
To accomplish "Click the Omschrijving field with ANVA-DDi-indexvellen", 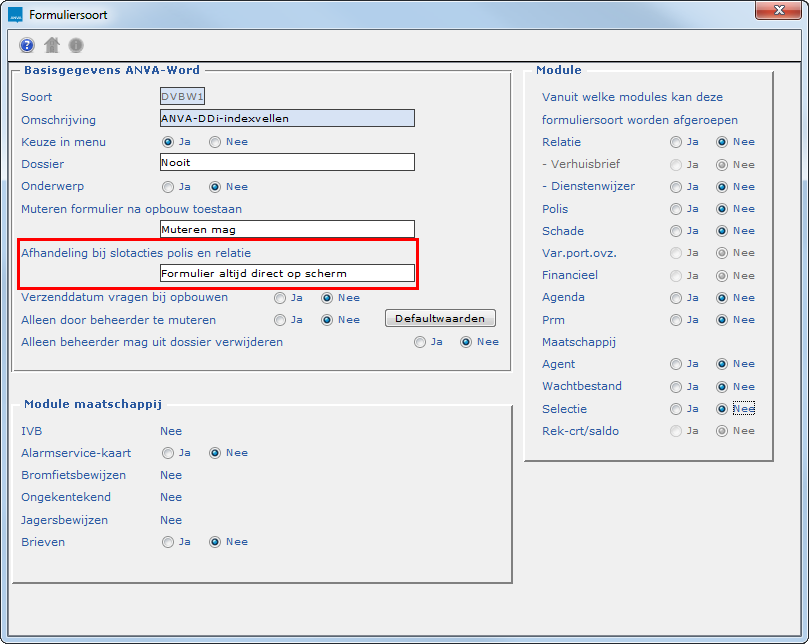I will tap(286, 118).
